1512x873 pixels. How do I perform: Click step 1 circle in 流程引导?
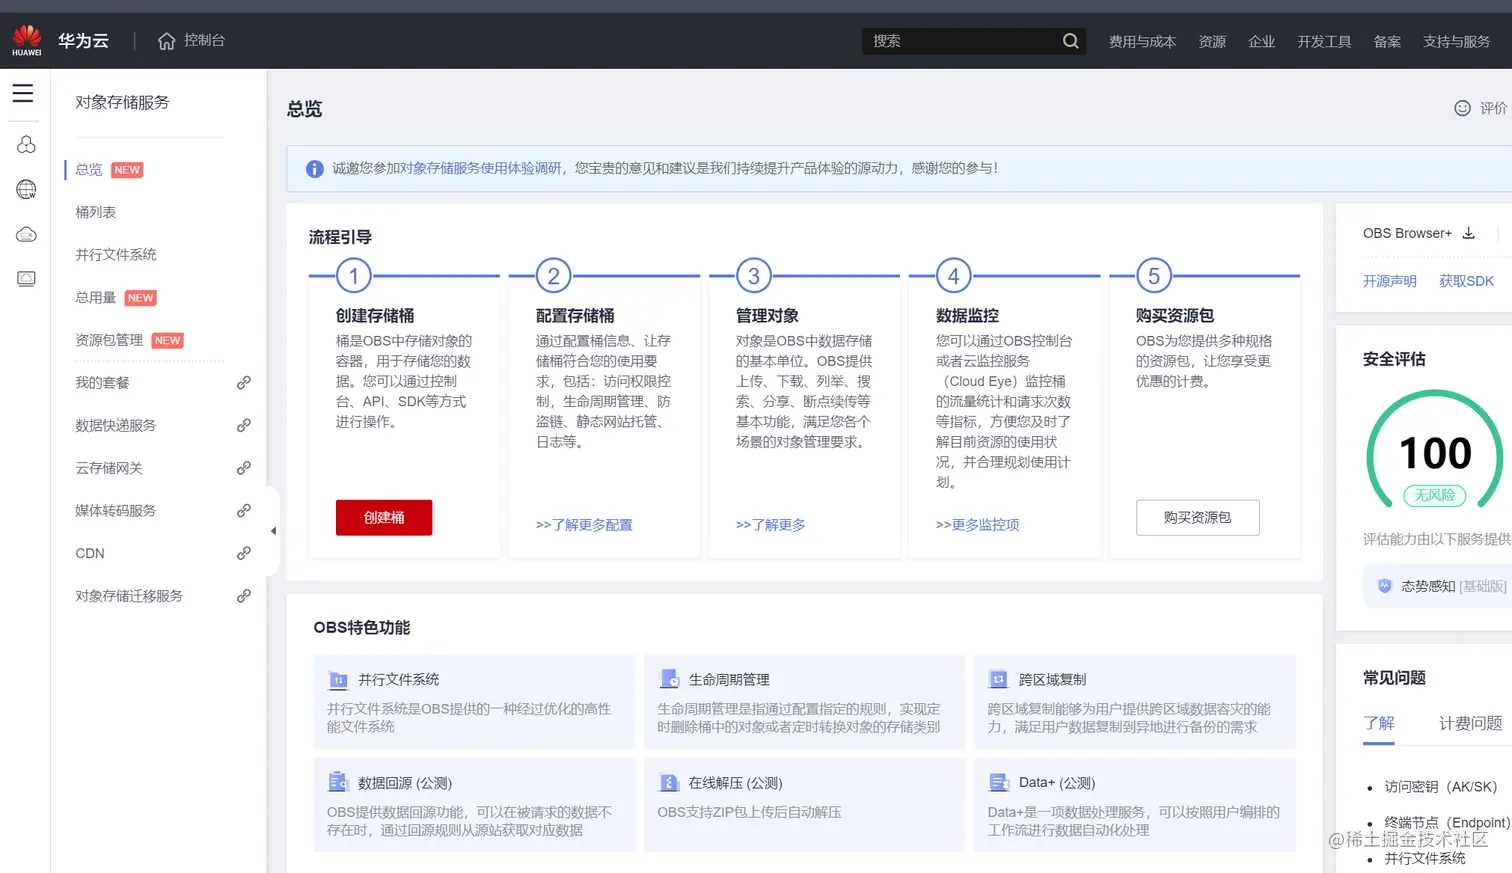coord(354,276)
